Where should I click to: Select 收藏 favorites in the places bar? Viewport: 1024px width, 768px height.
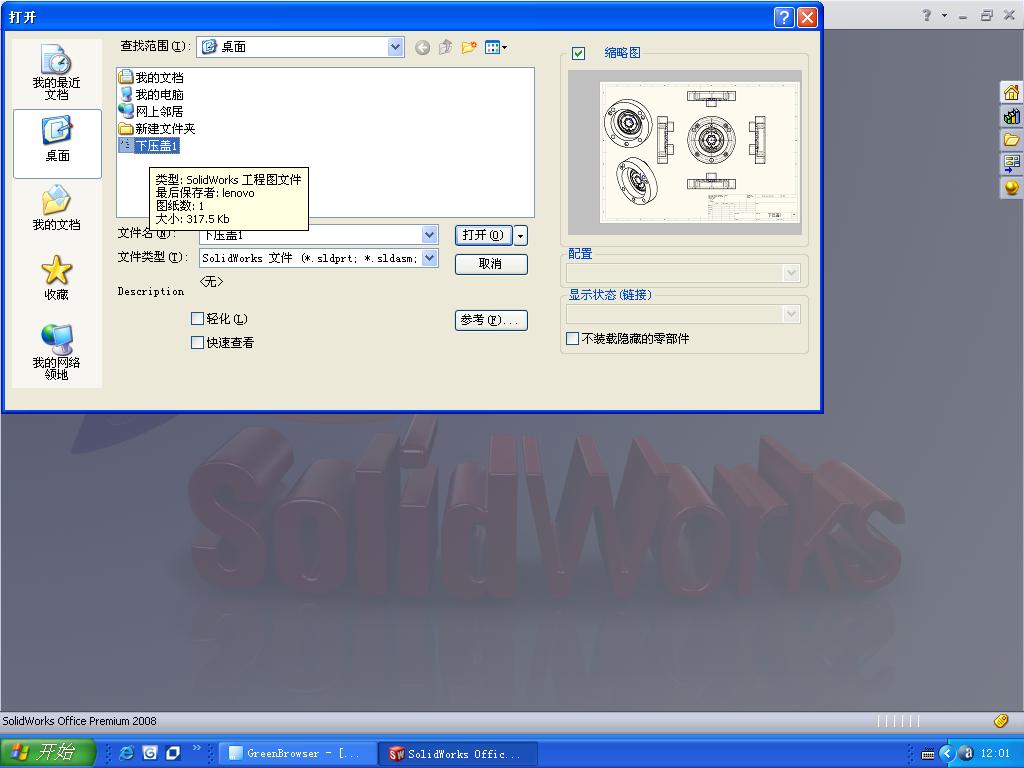[x=56, y=277]
